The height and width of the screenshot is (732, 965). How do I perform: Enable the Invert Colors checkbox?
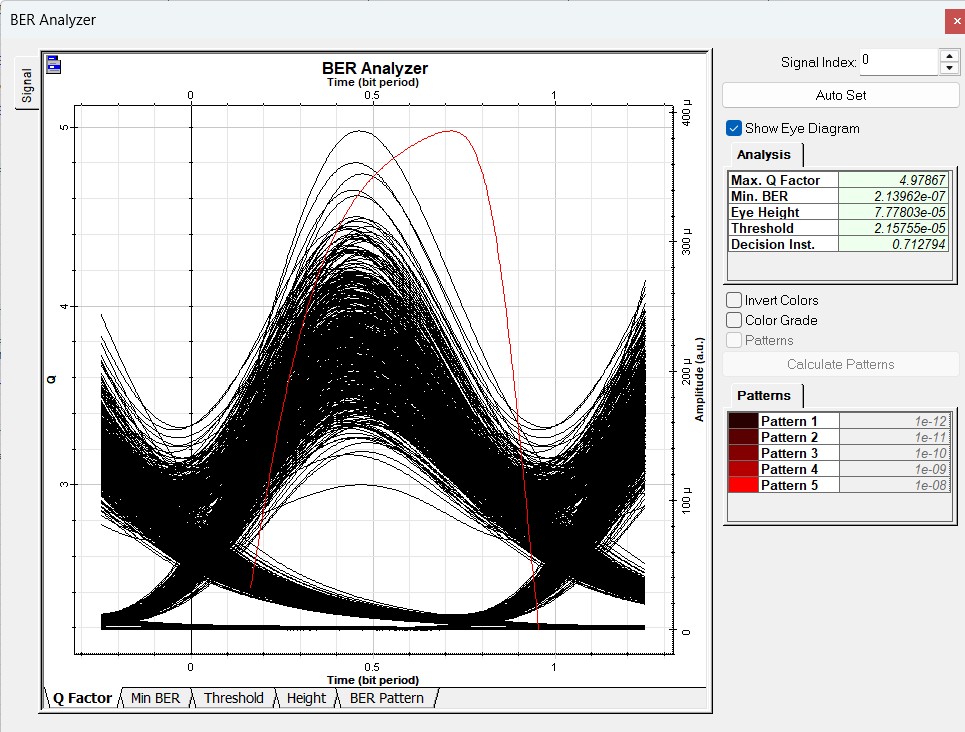click(735, 300)
